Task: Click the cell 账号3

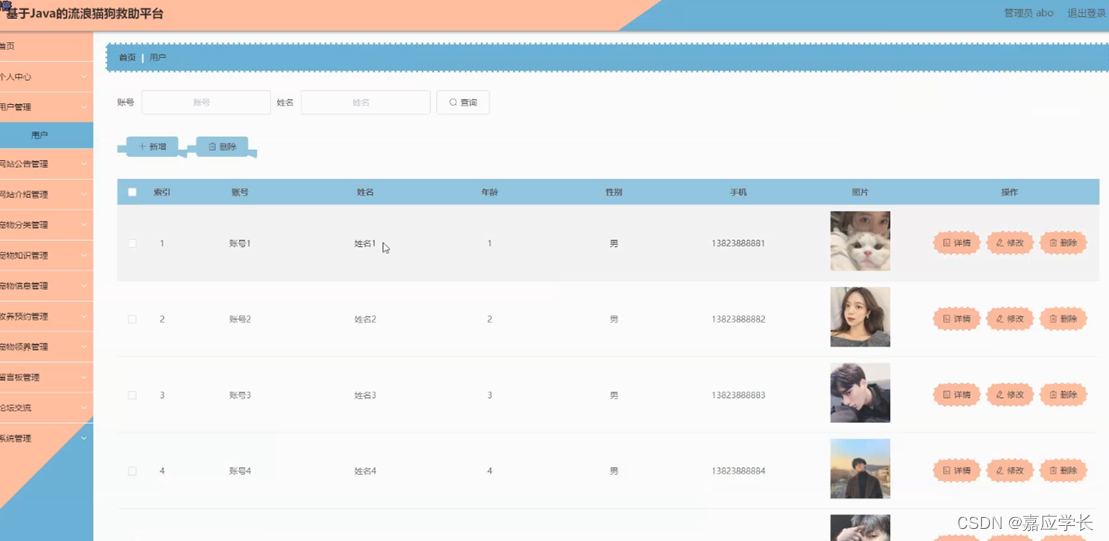Action: pyautogui.click(x=240, y=395)
